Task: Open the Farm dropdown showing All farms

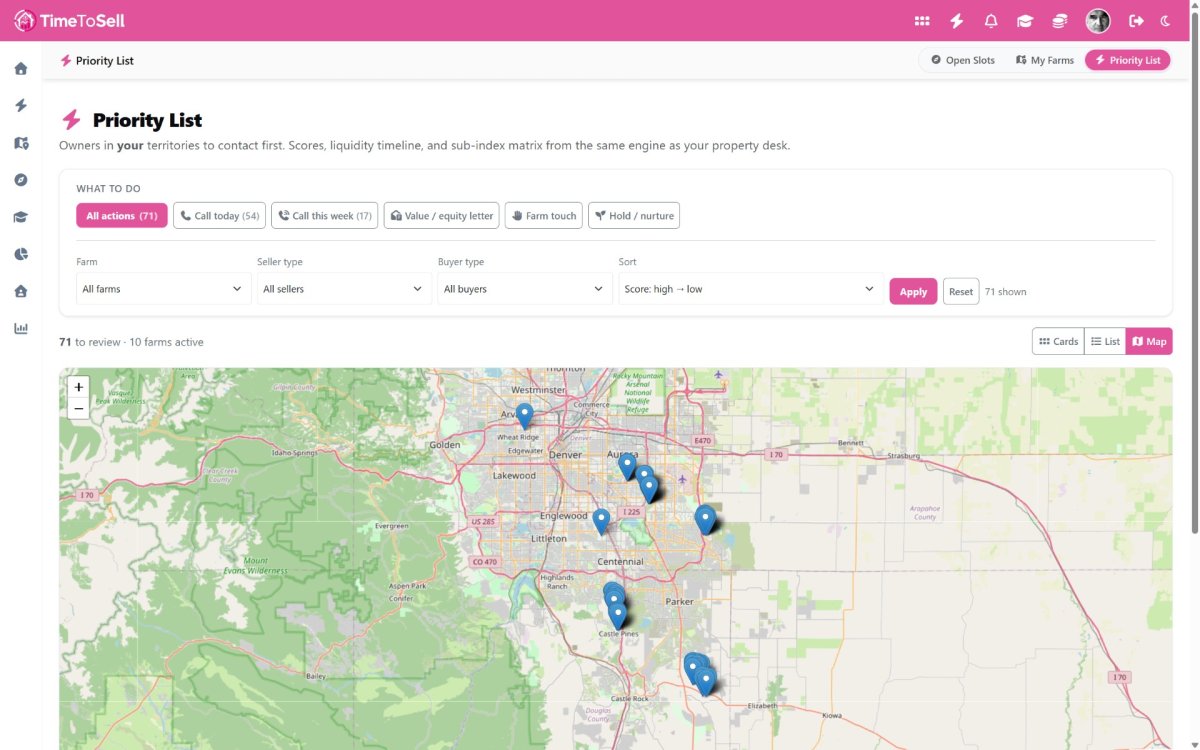Action: (164, 289)
